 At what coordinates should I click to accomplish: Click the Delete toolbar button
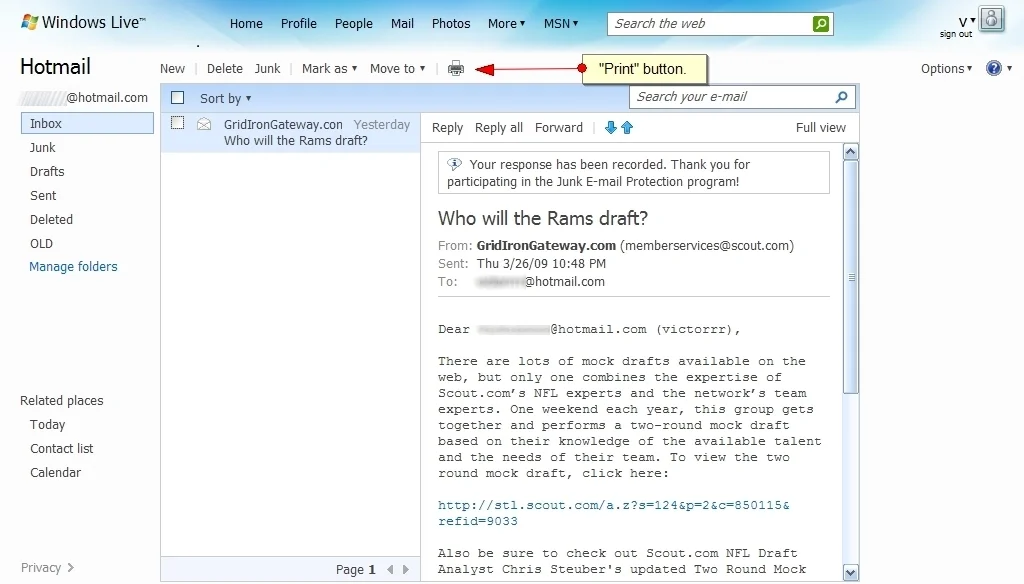pos(225,69)
